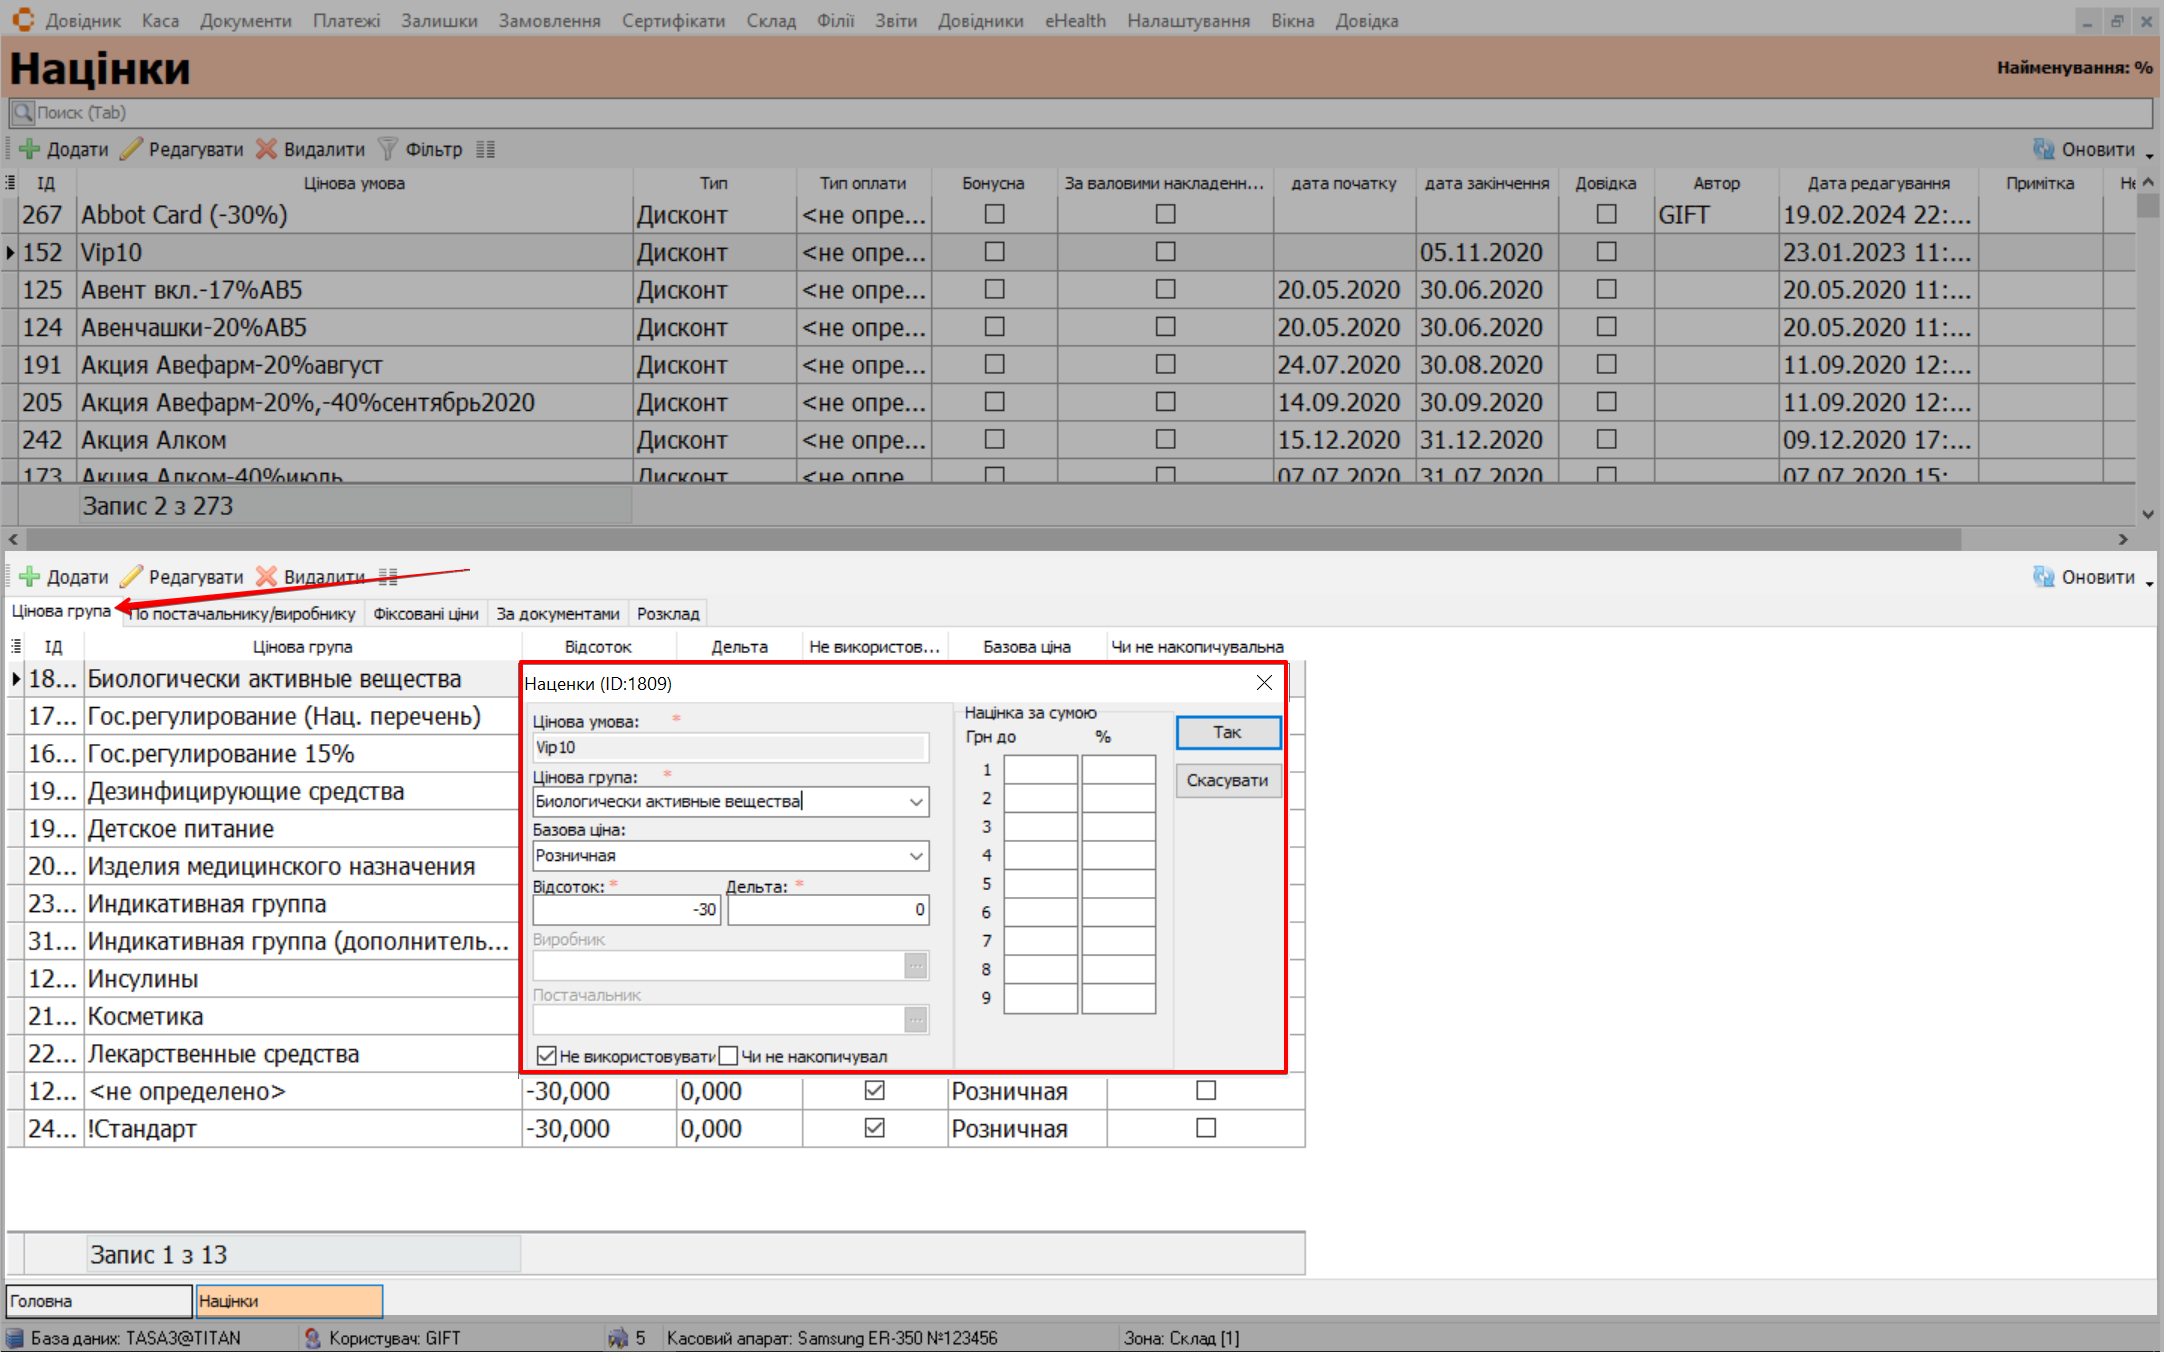This screenshot has height=1352, width=2164.
Task: Click the Оновити refresh icon in lower panel
Action: (x=2044, y=577)
